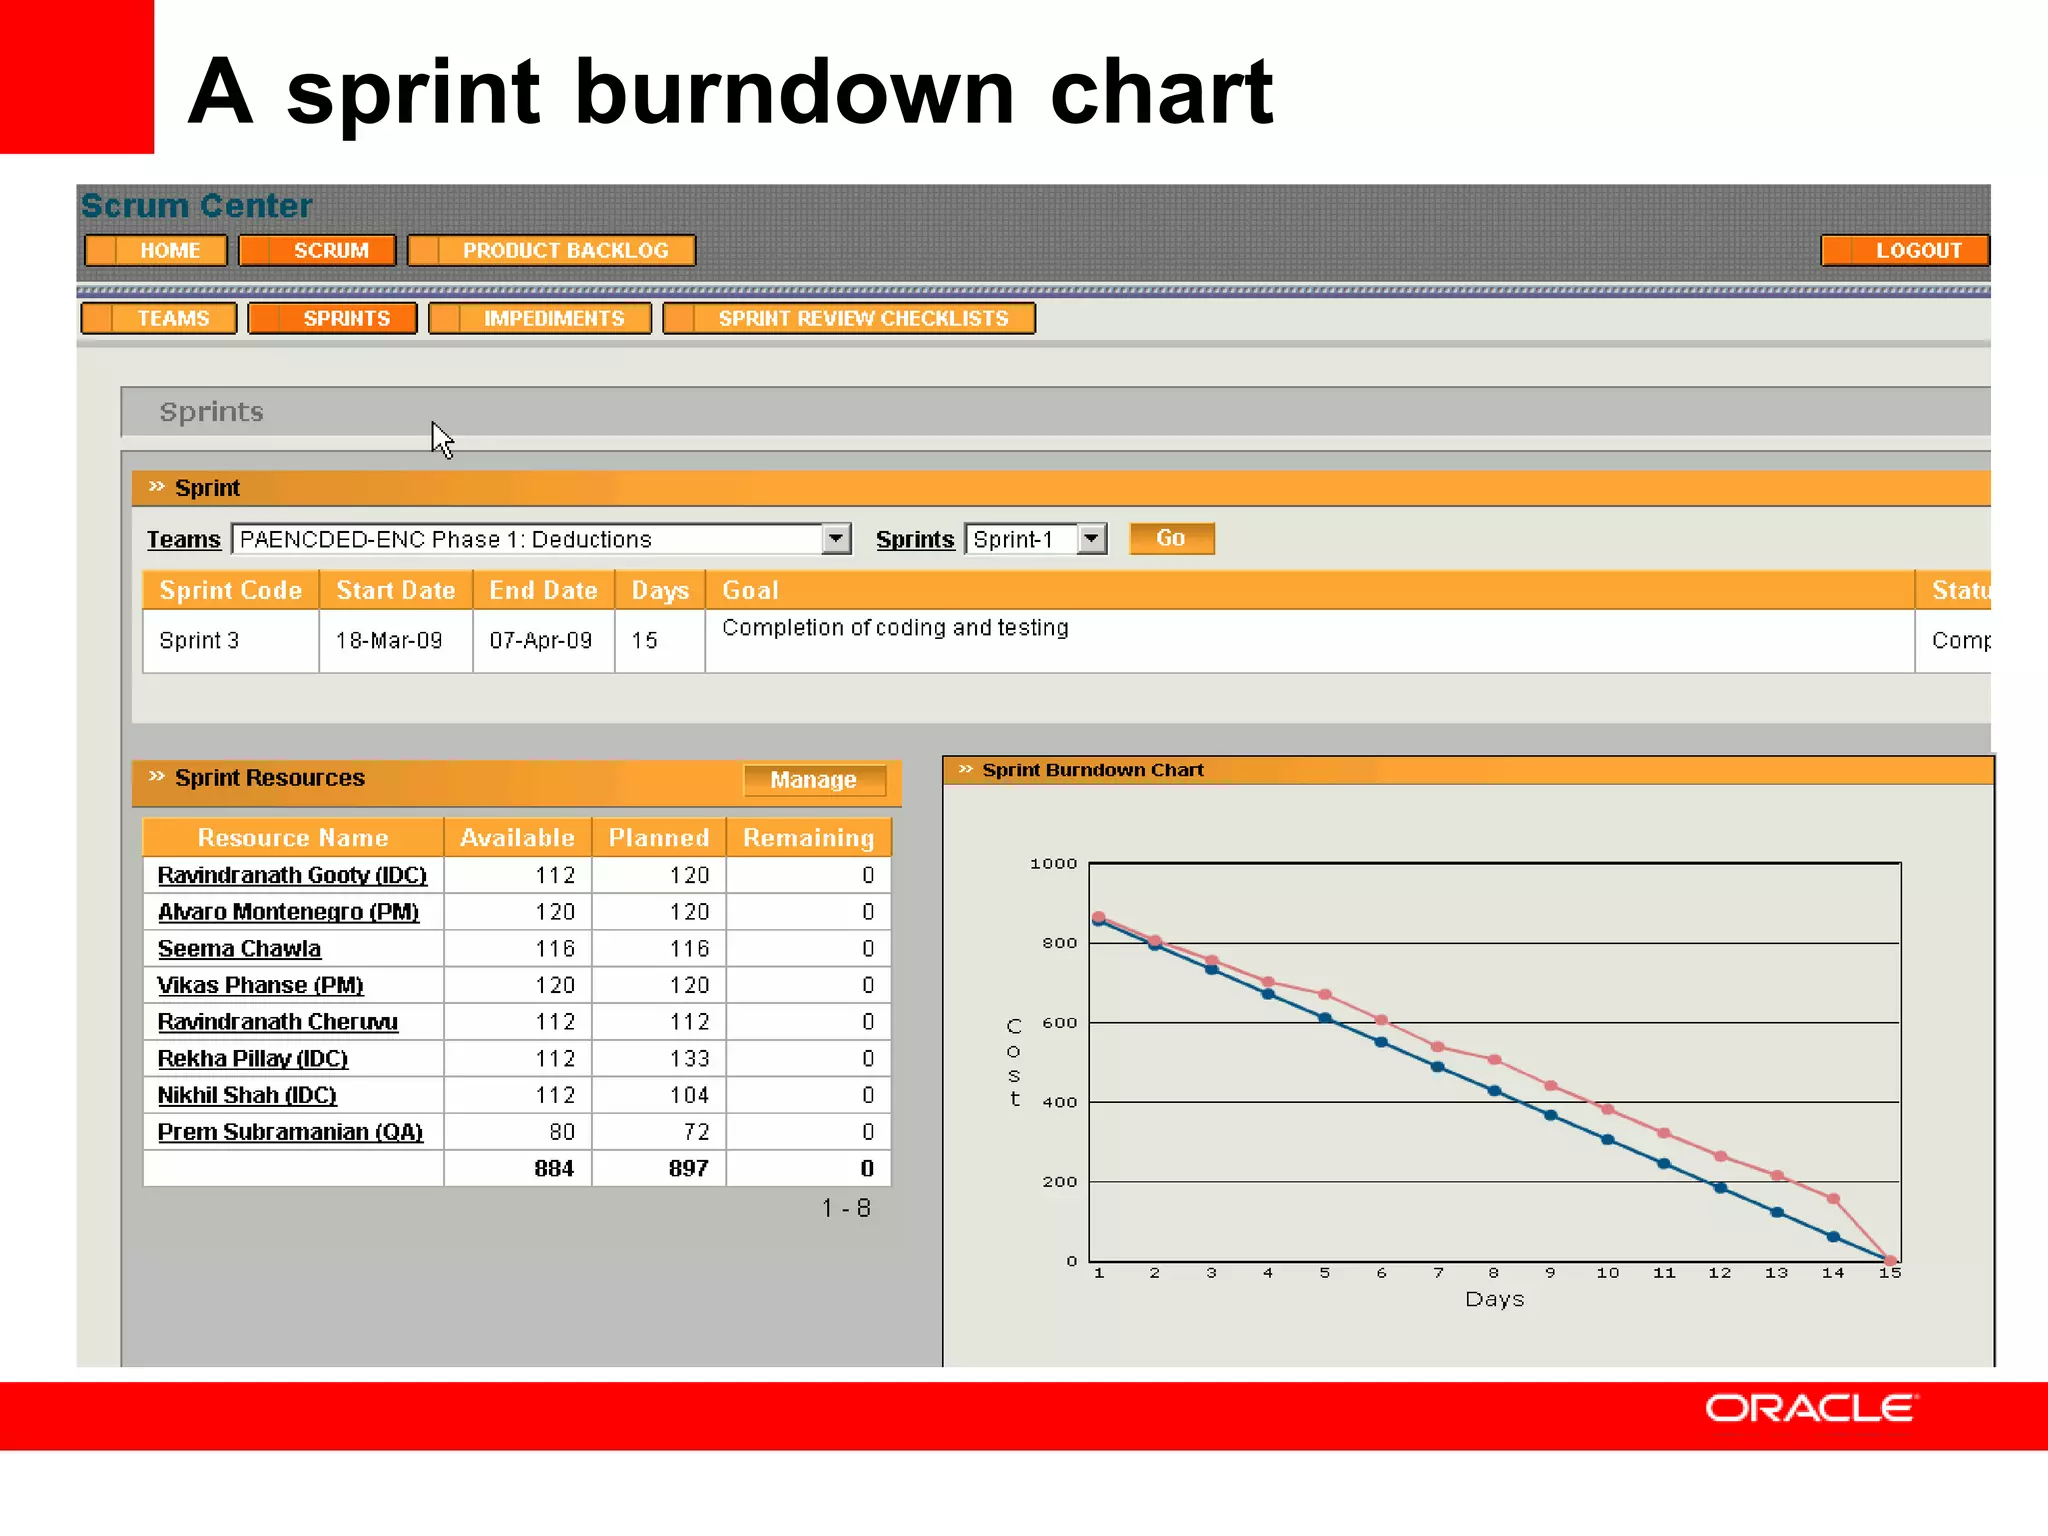Click the Teams label link
This screenshot has width=2048, height=1536.
[x=183, y=540]
